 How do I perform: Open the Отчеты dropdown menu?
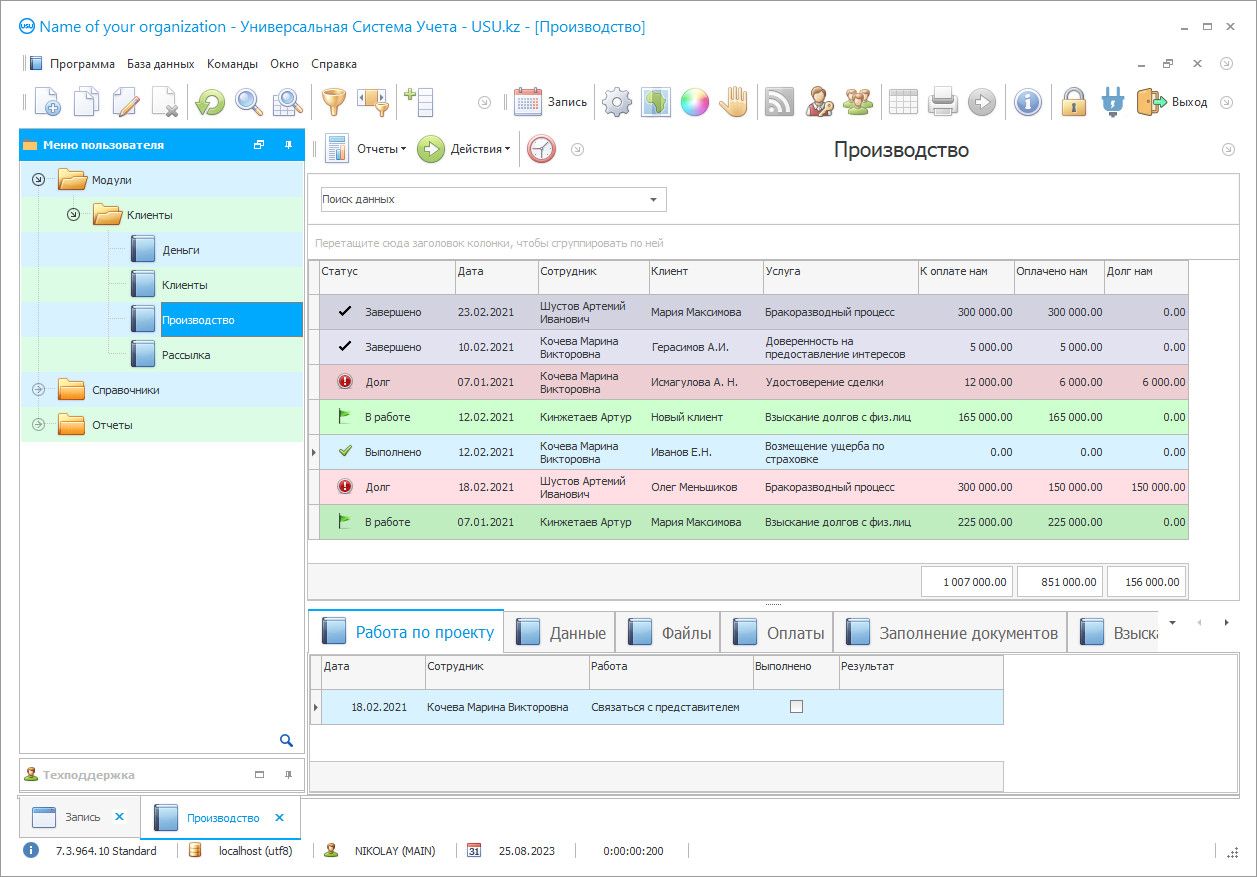366,149
